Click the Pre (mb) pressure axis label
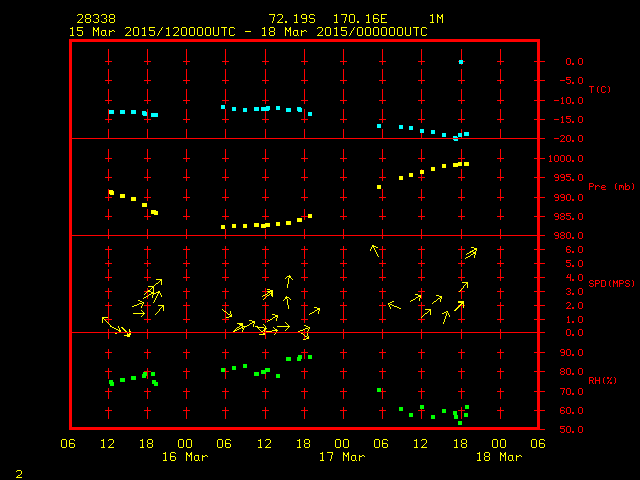 click(611, 187)
